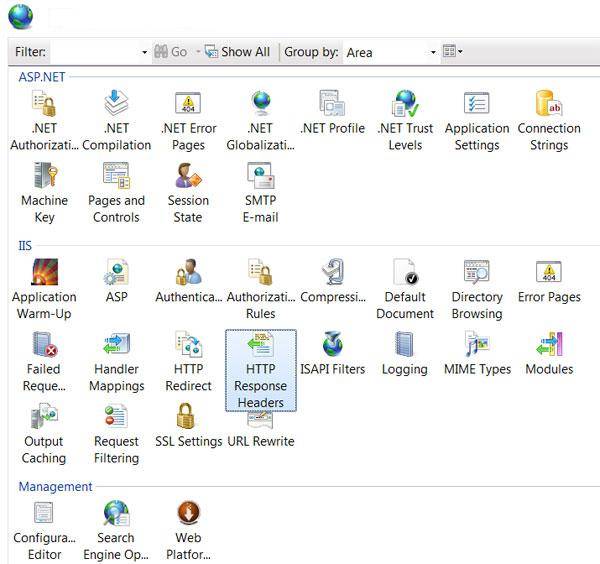Open .NET Profile settings
Image resolution: width=600 pixels, height=564 pixels.
click(x=332, y=113)
